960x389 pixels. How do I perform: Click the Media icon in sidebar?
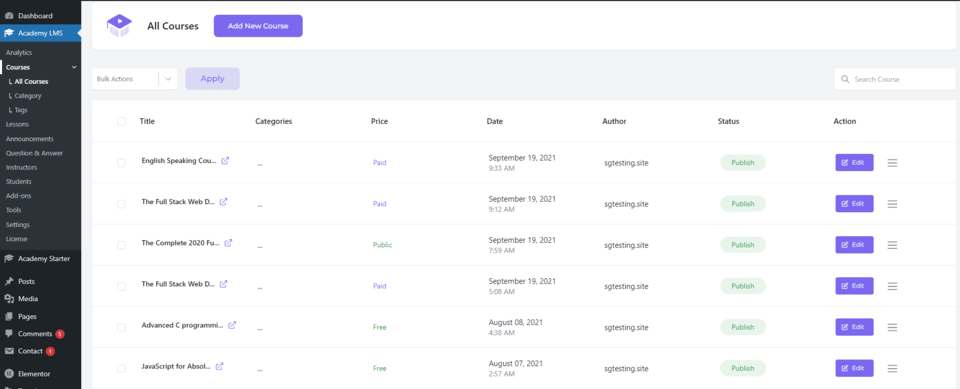(x=9, y=299)
